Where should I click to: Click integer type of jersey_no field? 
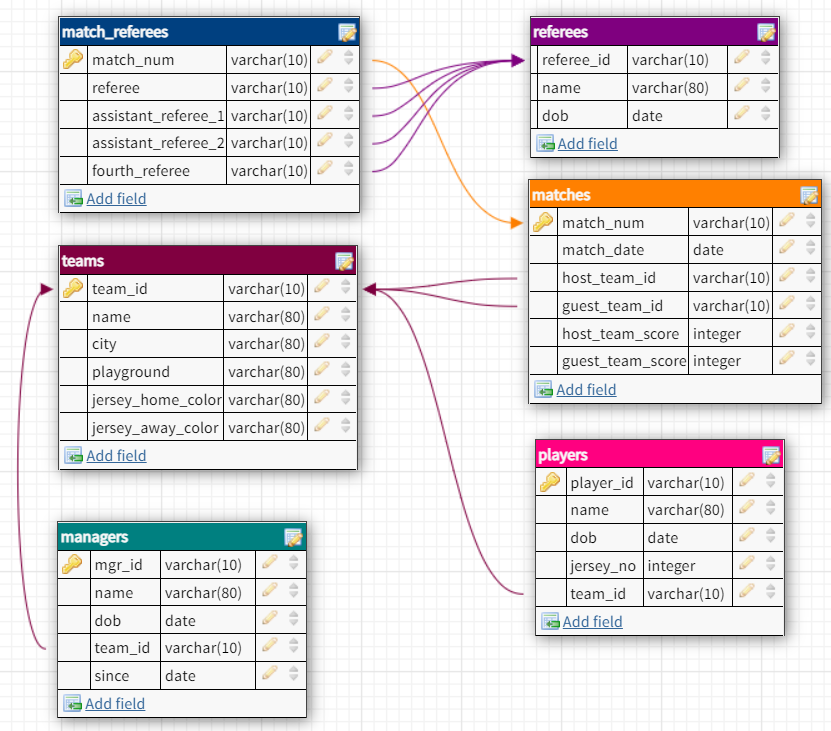pyautogui.click(x=671, y=566)
